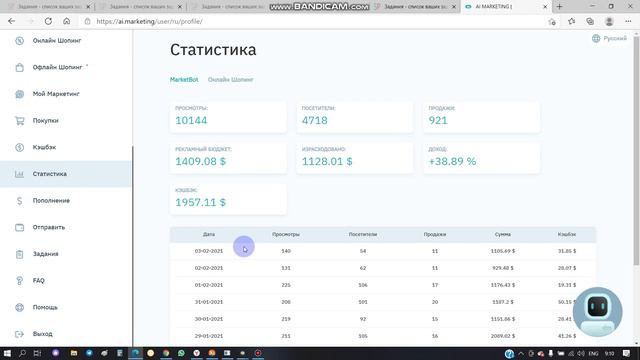Open the Кэшбэк sidebar link

coord(44,147)
